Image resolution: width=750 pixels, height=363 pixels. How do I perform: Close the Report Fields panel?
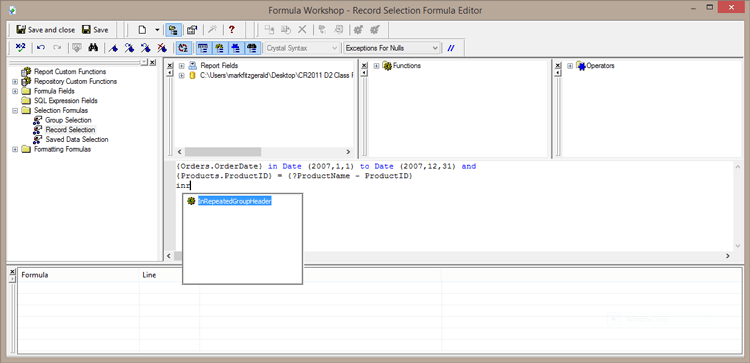tap(169, 66)
